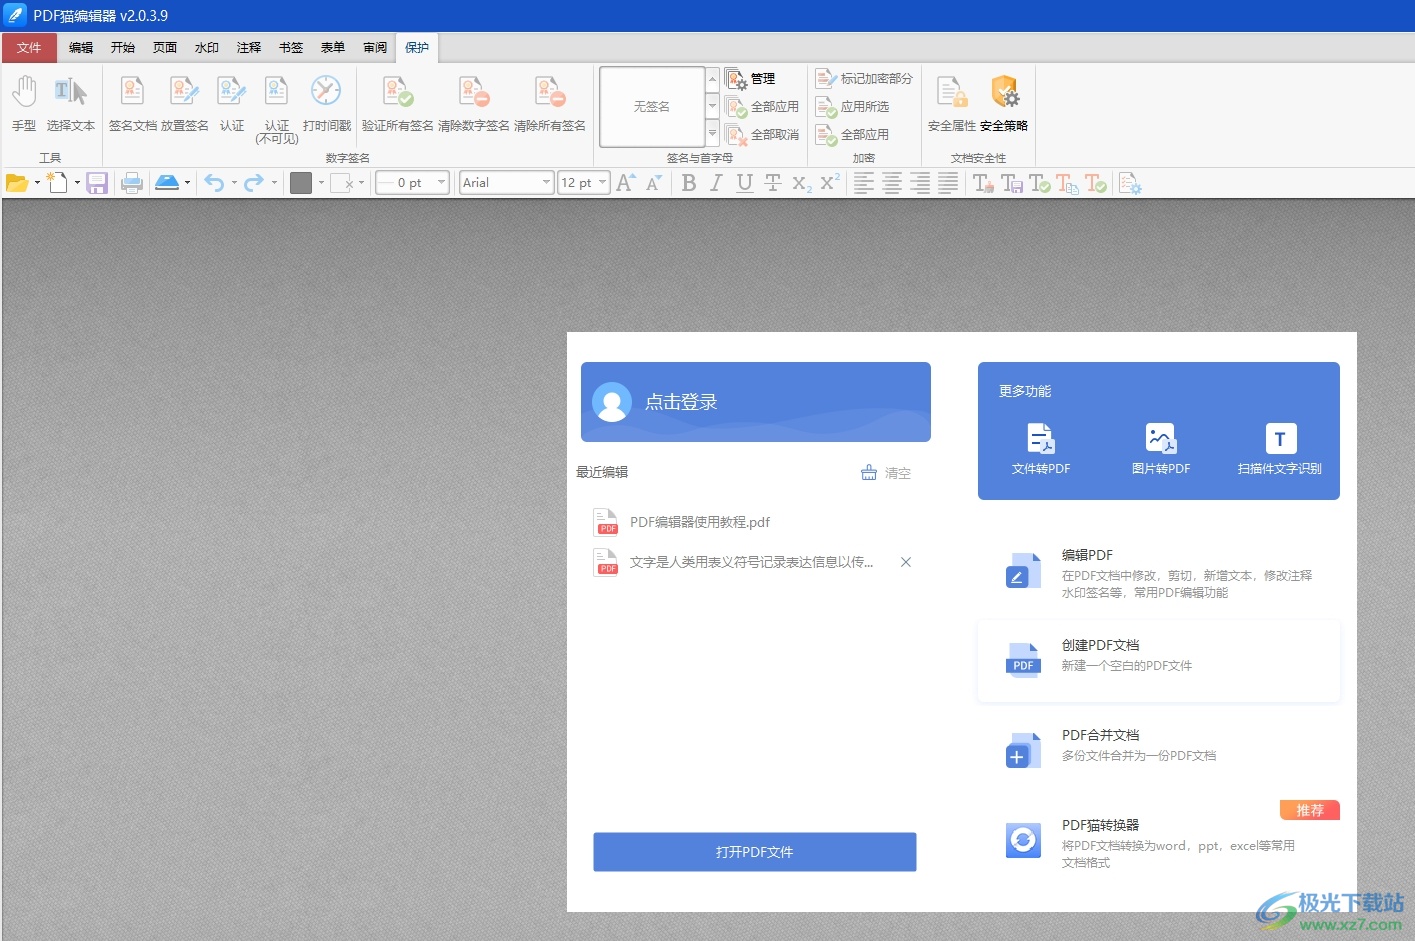
Task: Increase font size with grow icon
Action: point(626,183)
